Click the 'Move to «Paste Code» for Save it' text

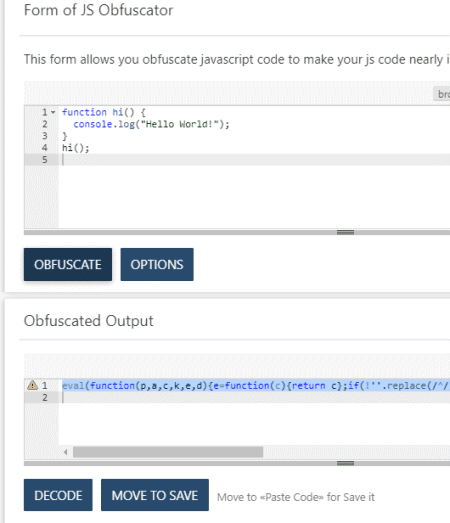296,497
